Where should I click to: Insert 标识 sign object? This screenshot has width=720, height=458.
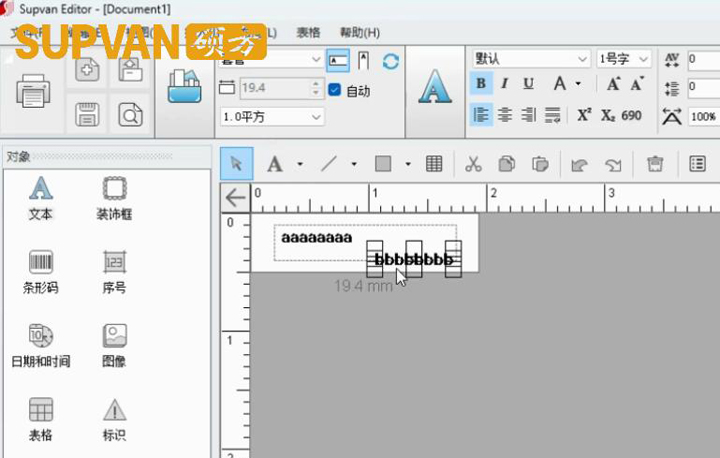click(x=114, y=419)
